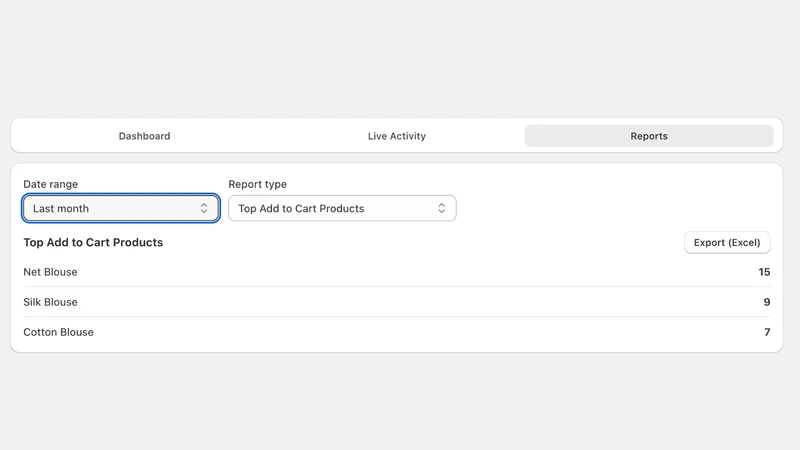Open the Live Activity tab
Viewport: 800px width, 450px height.
click(x=396, y=136)
